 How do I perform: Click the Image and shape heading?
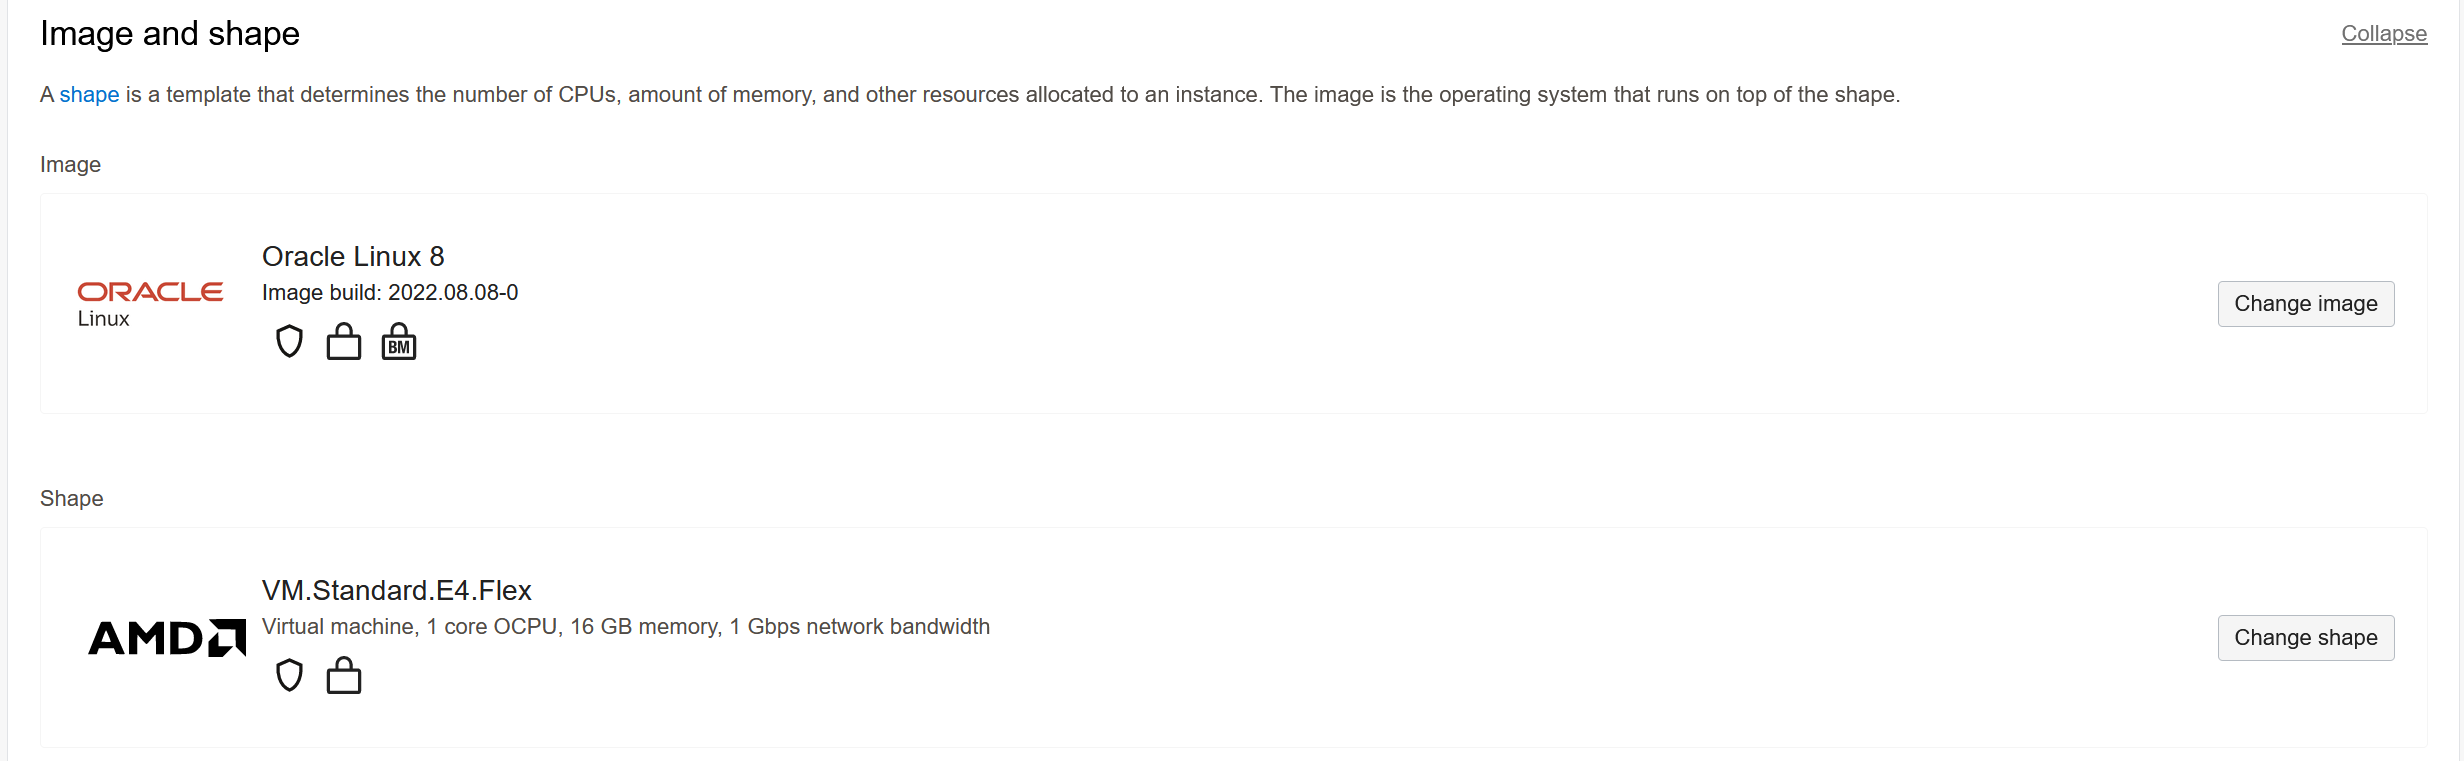(169, 33)
